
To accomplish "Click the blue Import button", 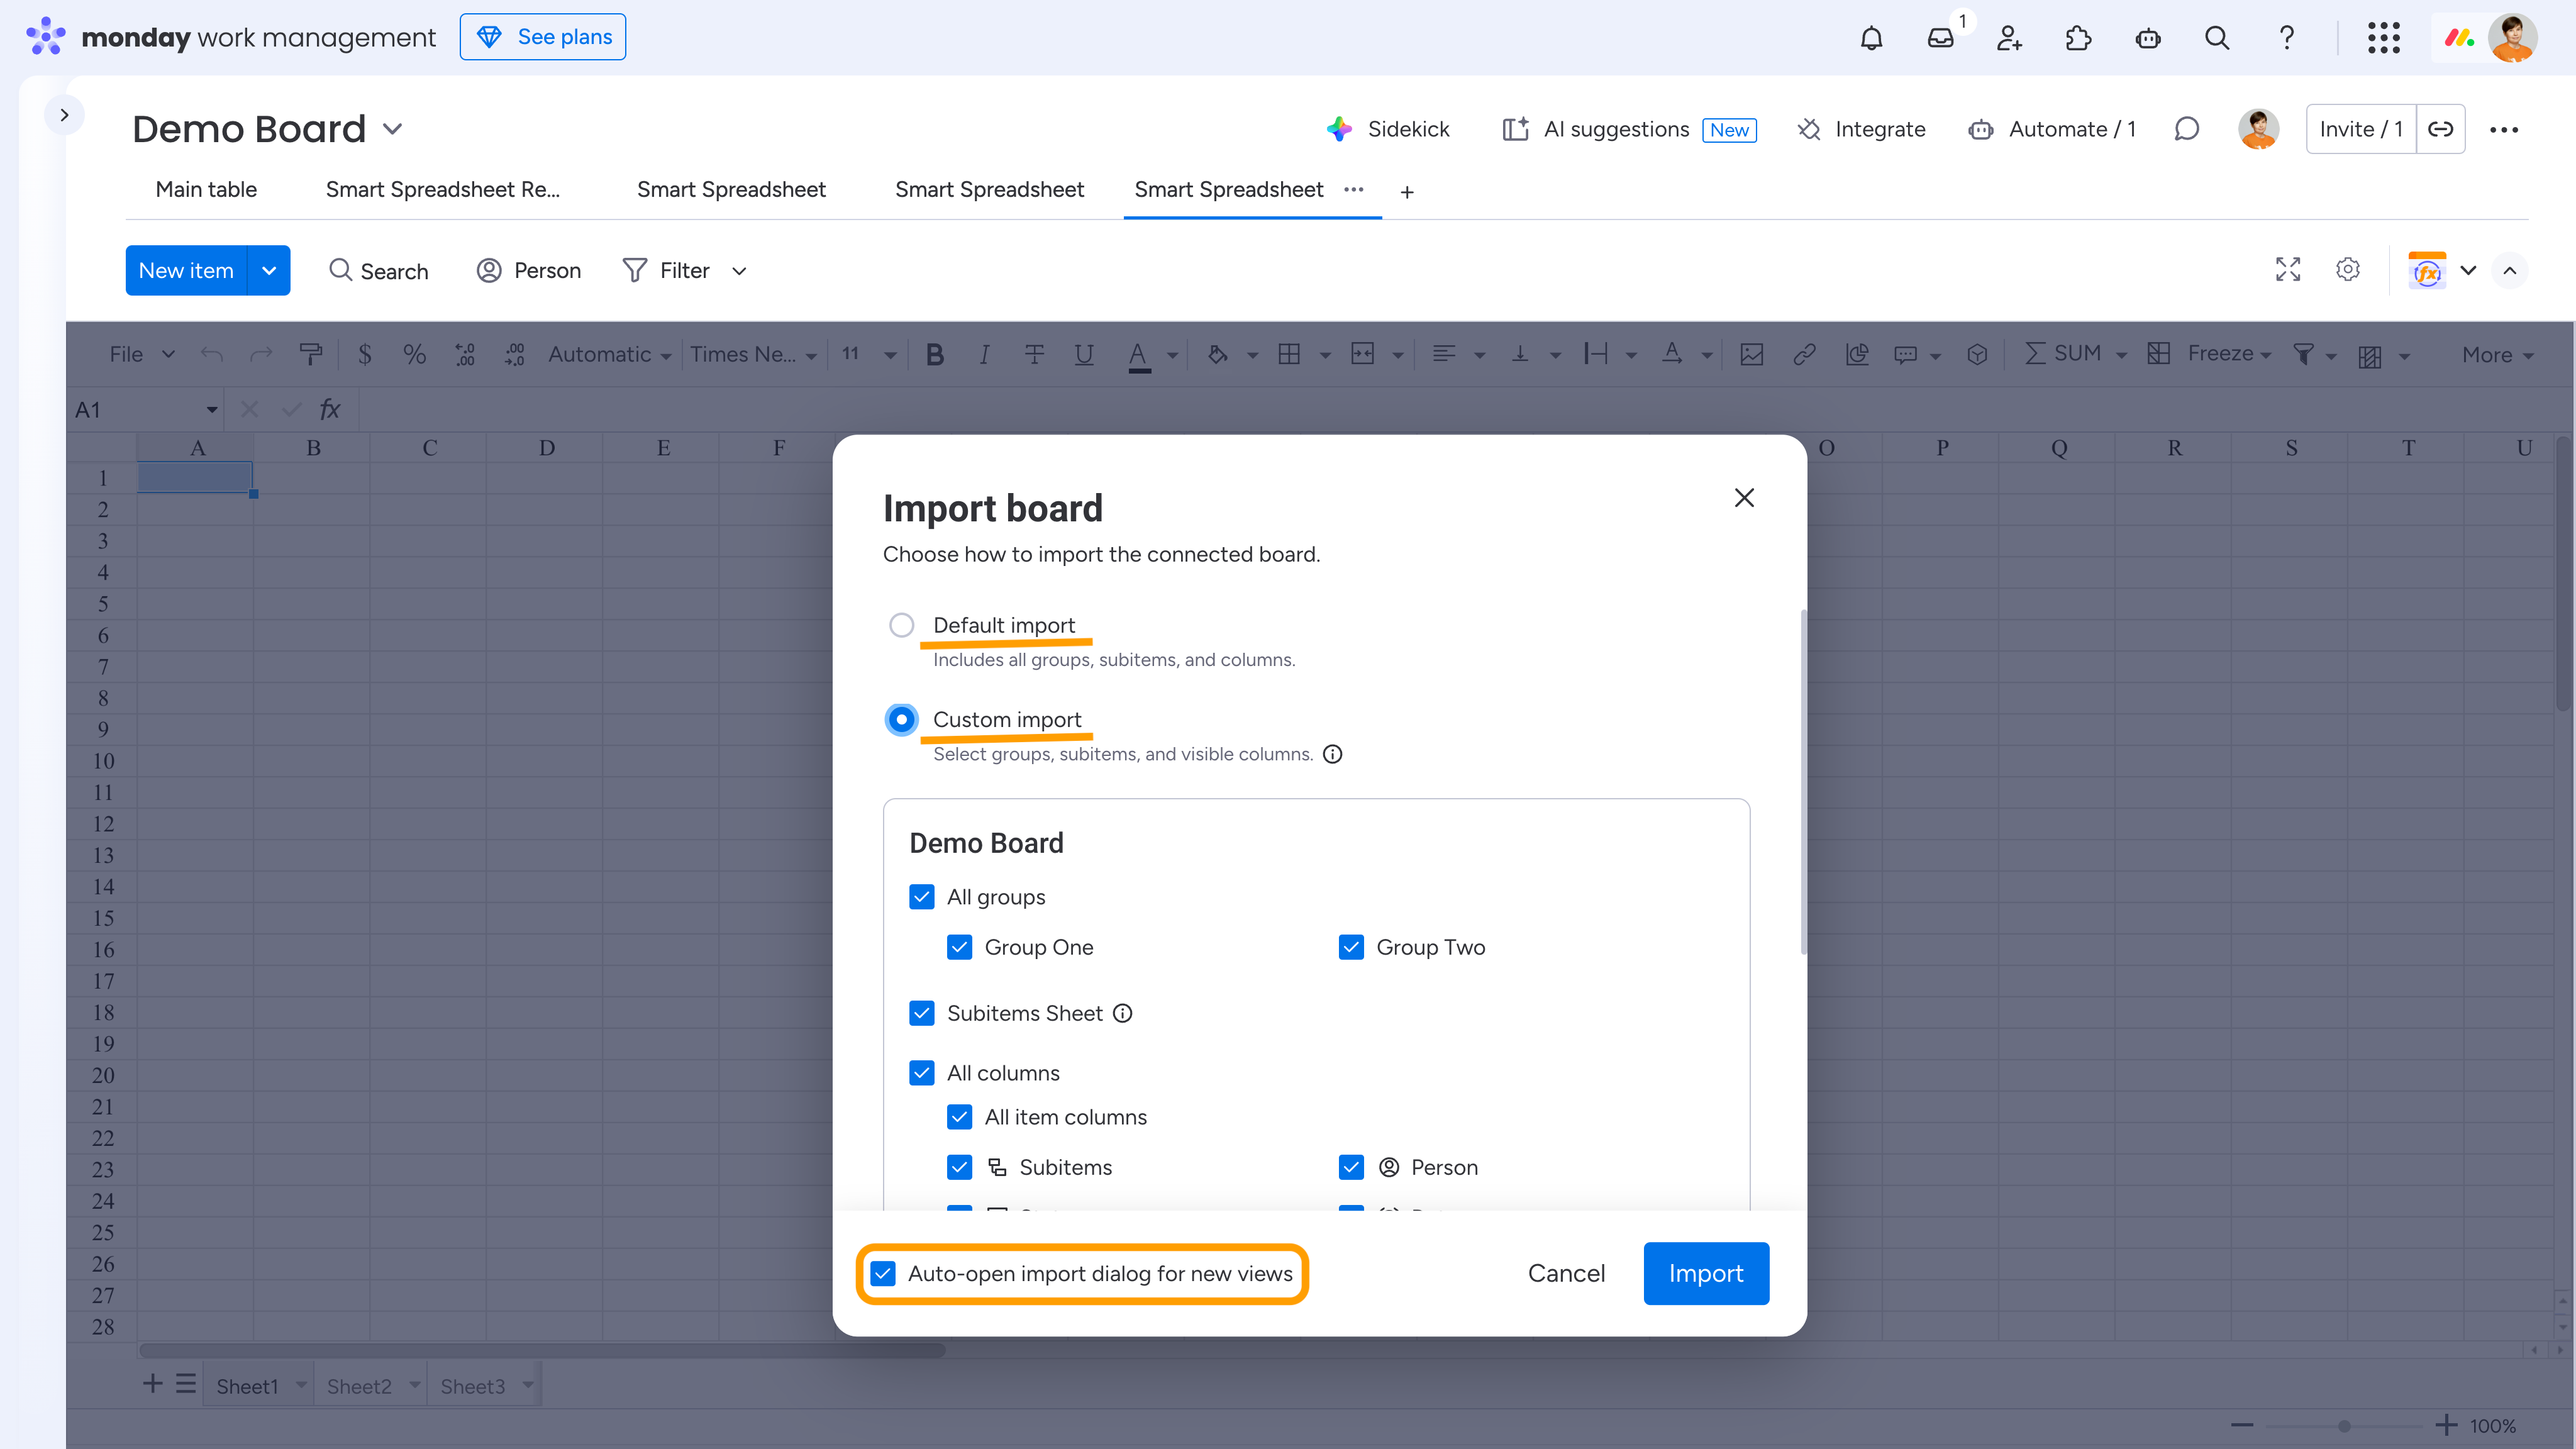I will click(x=1705, y=1273).
